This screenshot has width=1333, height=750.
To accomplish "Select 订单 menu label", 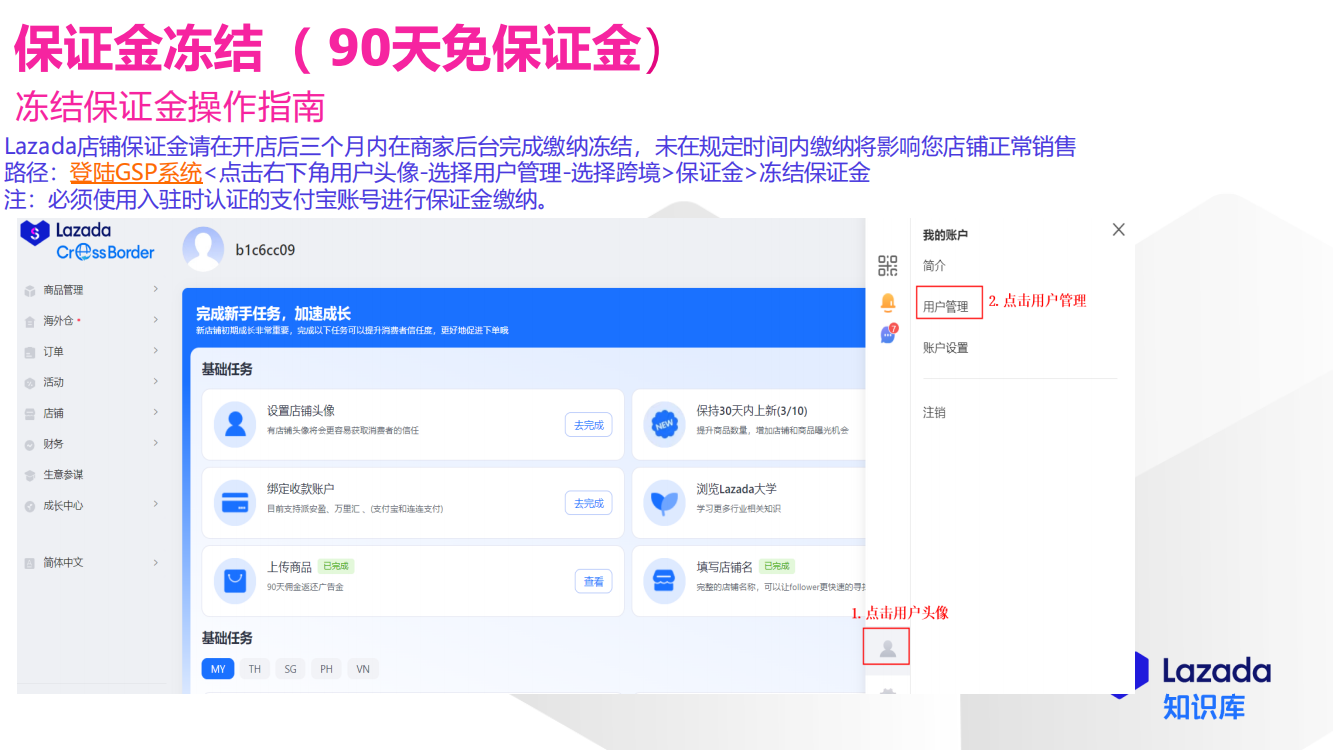I will point(53,352).
